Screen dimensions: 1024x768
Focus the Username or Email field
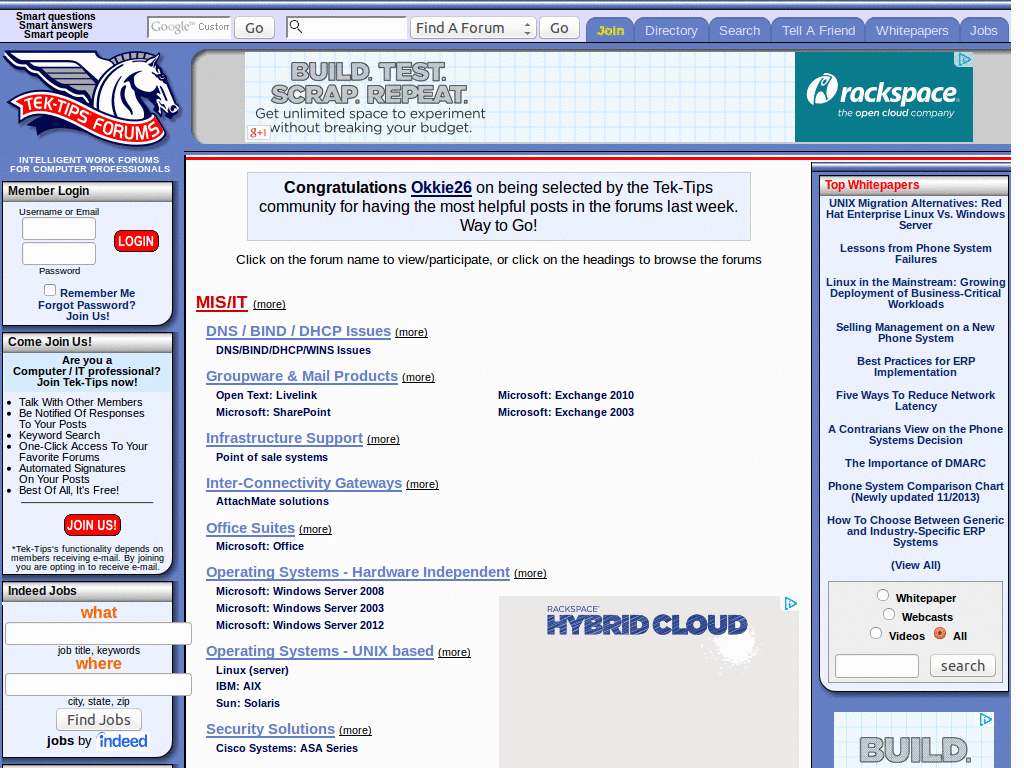pyautogui.click(x=59, y=229)
